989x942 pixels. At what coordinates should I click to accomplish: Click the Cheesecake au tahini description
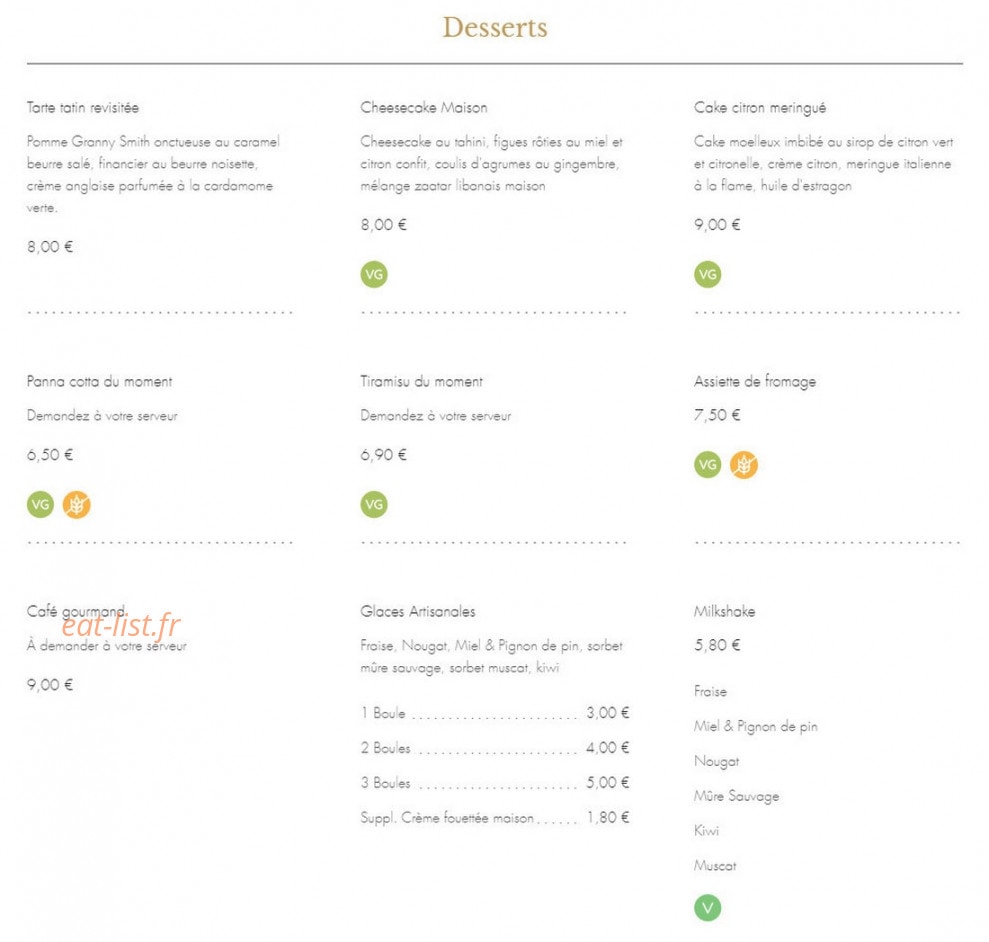(491, 164)
